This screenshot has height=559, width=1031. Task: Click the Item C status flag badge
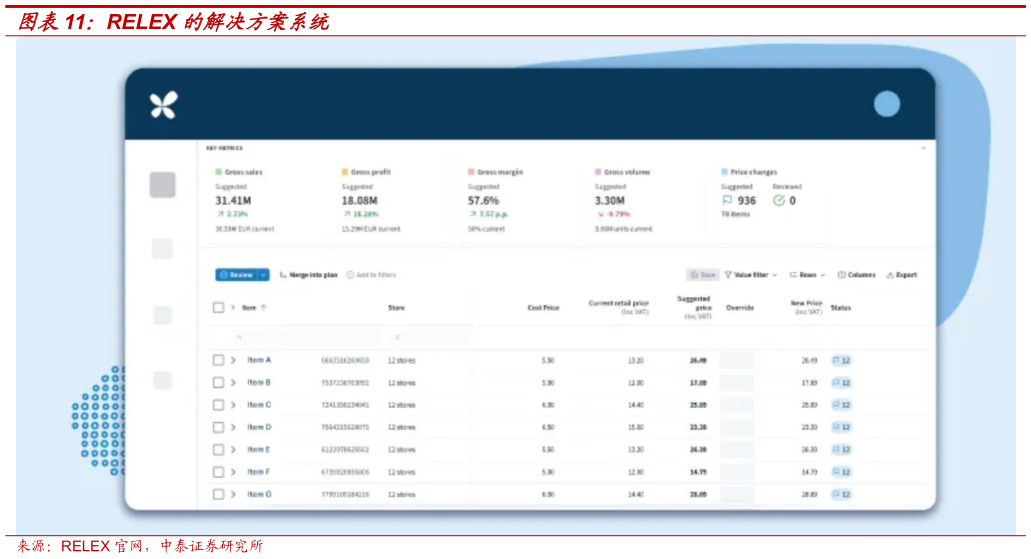(841, 405)
